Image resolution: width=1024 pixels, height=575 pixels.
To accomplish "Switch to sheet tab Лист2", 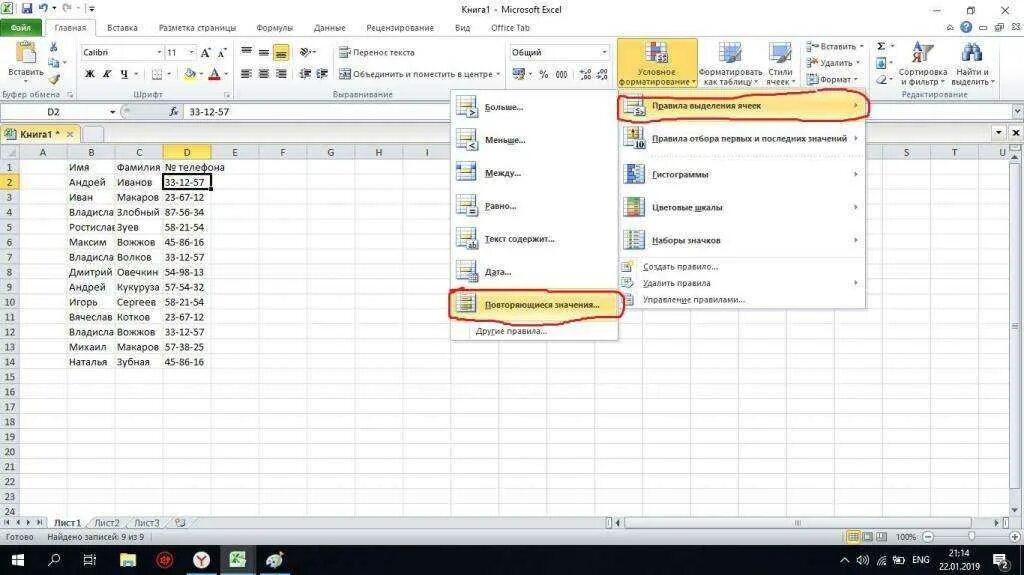I will coord(107,523).
